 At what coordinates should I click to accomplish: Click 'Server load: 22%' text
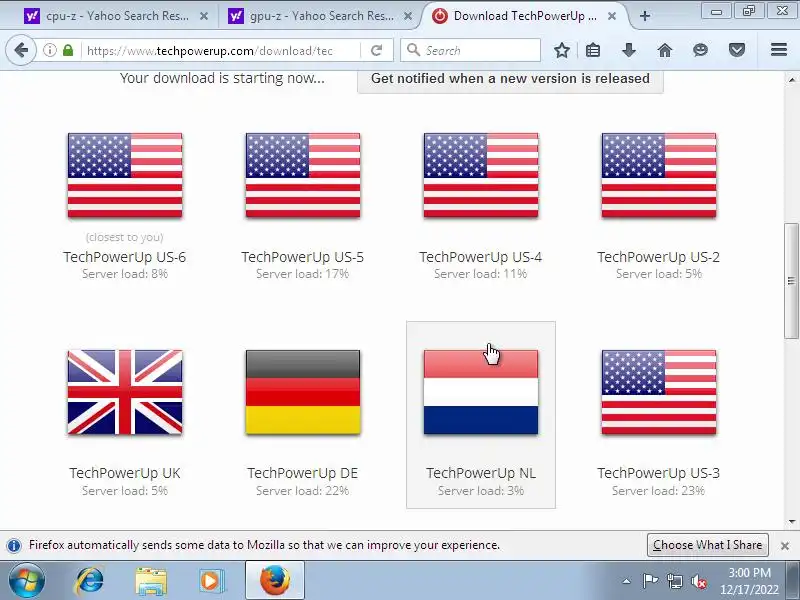click(x=303, y=491)
